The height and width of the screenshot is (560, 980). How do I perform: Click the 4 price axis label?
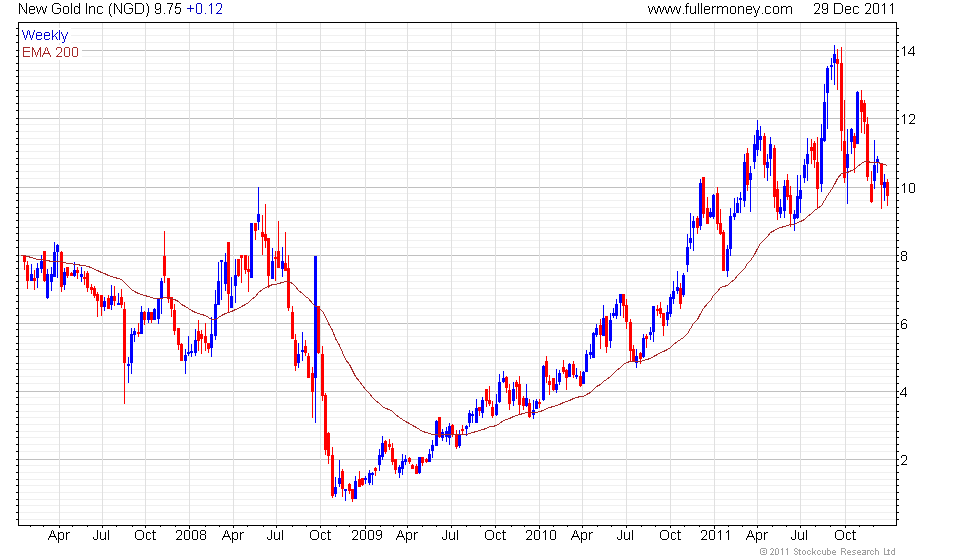coord(904,392)
